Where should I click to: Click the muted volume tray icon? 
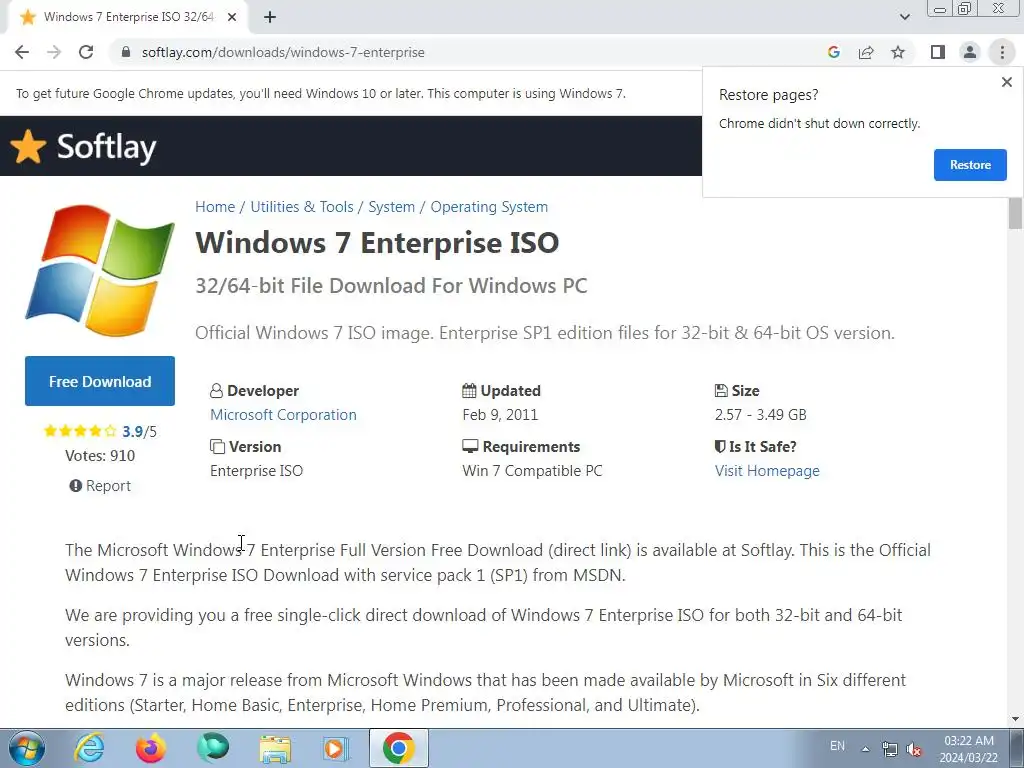point(914,750)
